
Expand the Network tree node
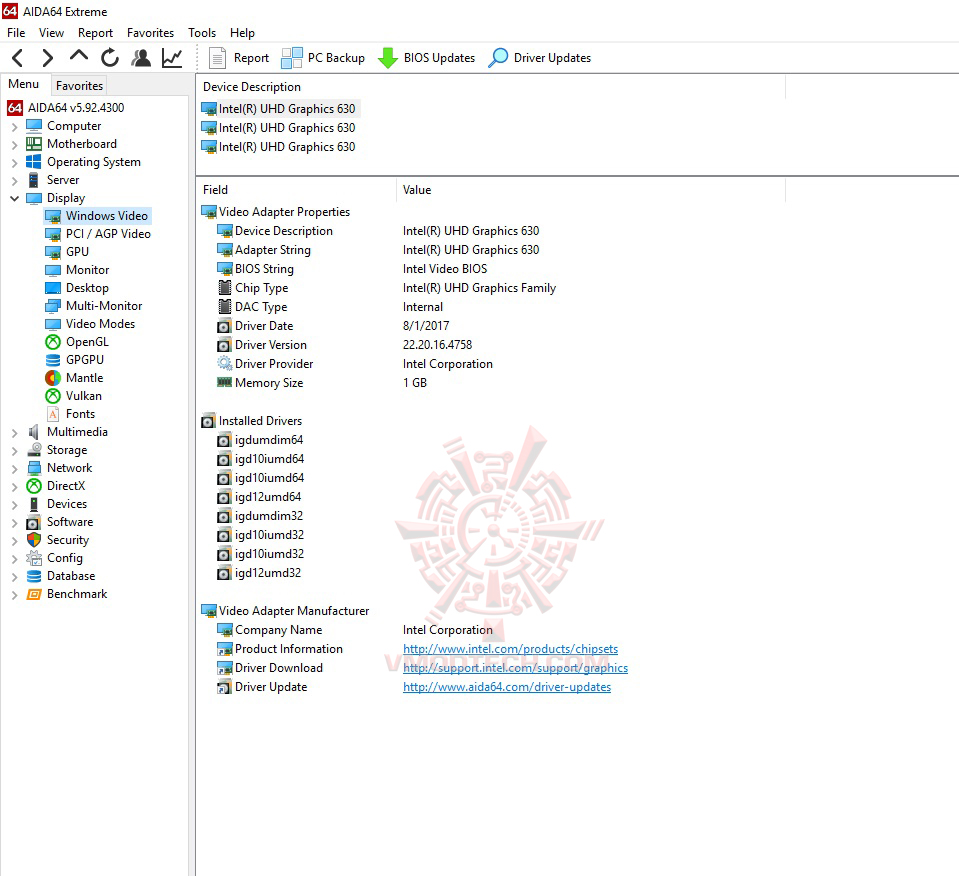[14, 469]
